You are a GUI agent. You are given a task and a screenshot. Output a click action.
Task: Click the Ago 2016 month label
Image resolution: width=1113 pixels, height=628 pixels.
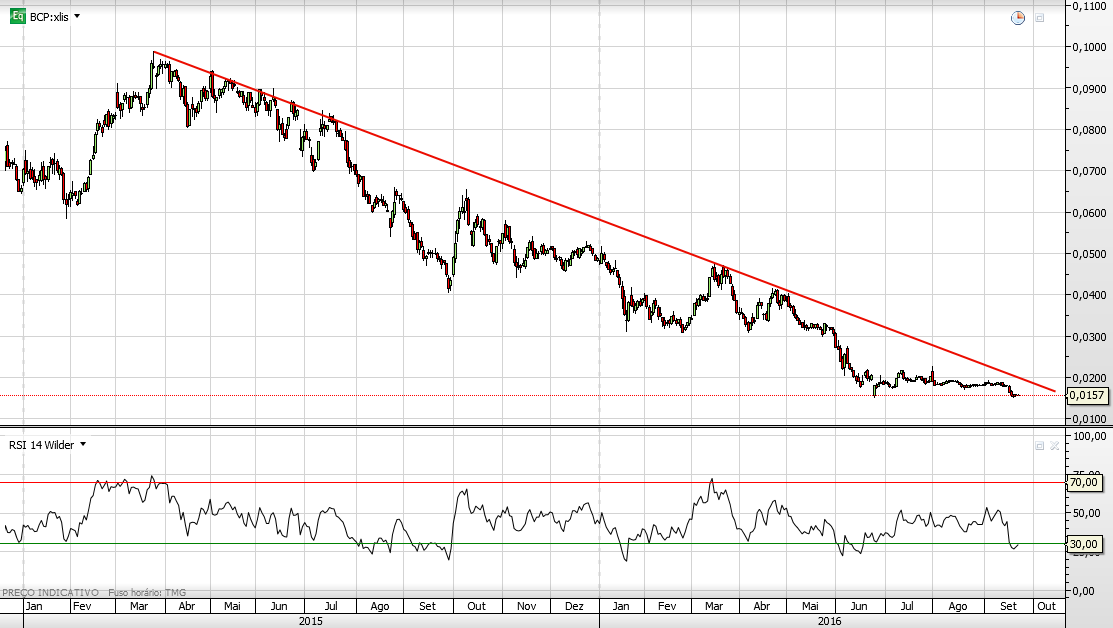[x=958, y=606]
